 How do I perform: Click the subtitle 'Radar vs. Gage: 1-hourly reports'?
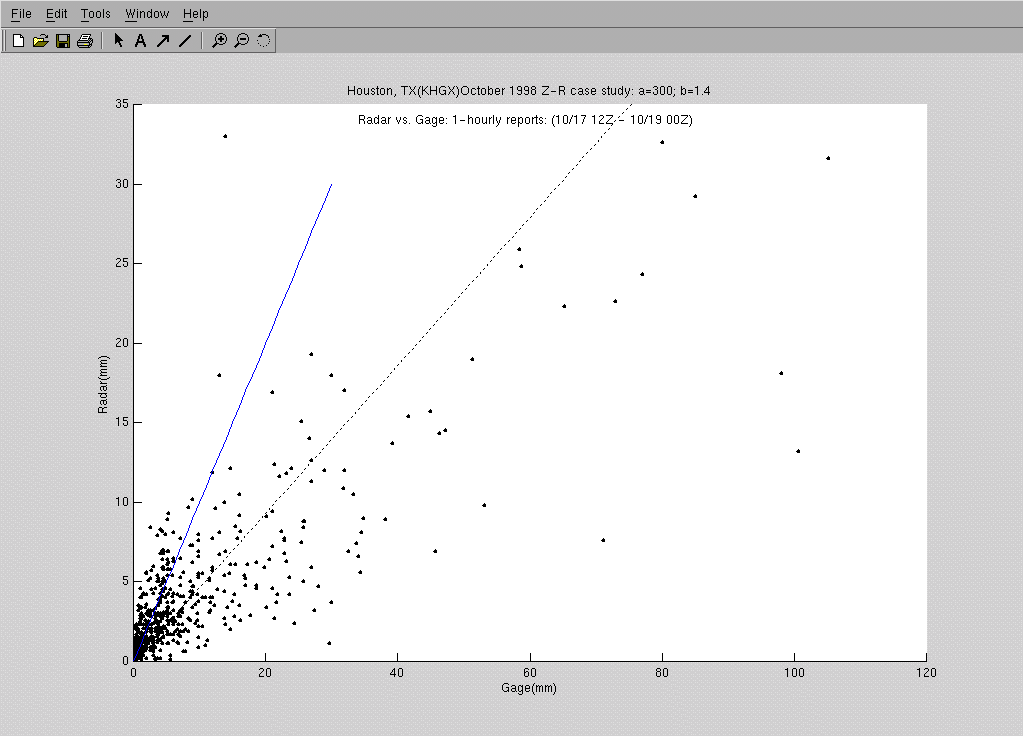[x=525, y=120]
